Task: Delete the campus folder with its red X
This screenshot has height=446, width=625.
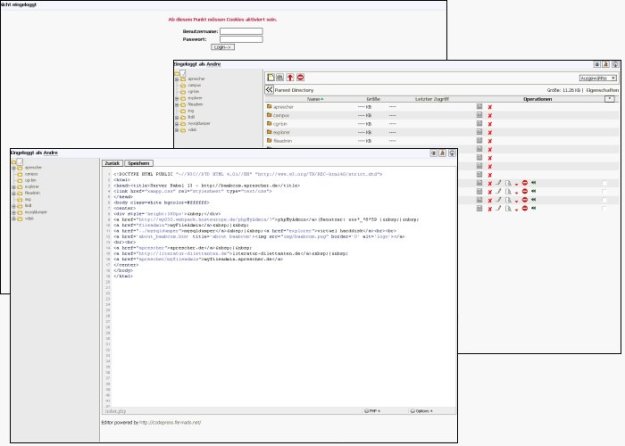Action: point(490,116)
